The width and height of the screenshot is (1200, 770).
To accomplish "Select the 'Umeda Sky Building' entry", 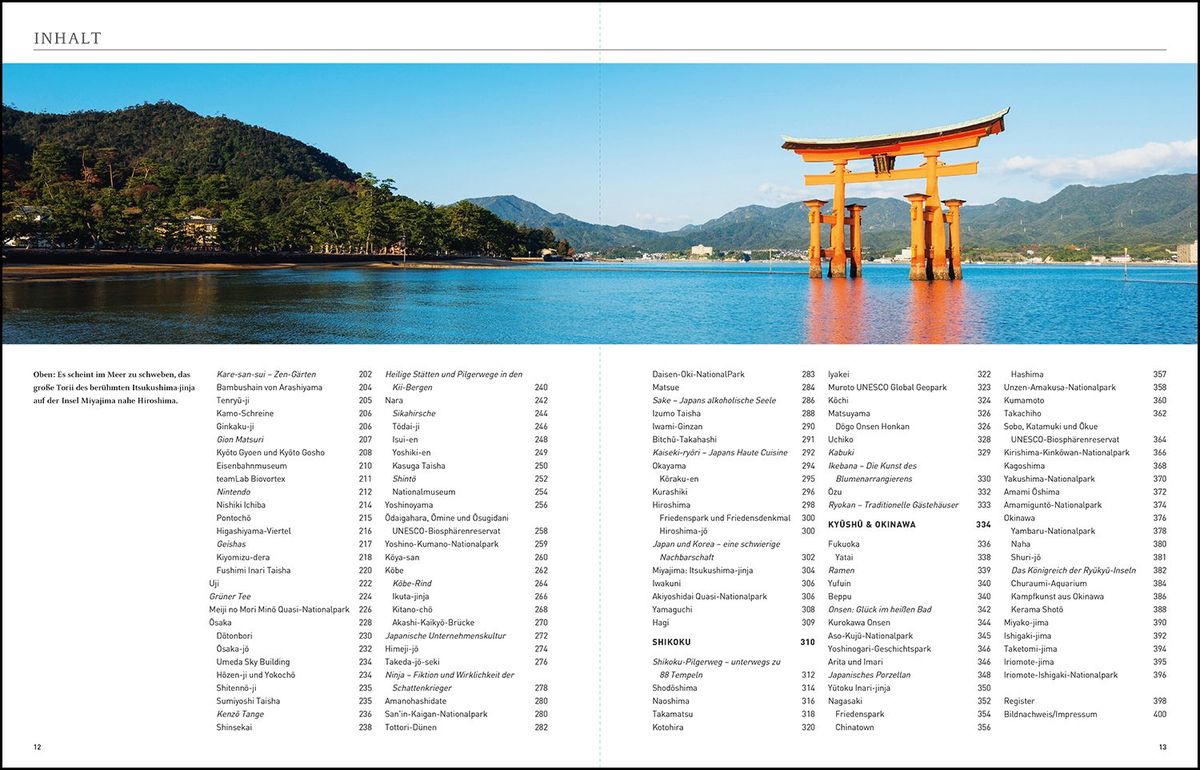I will point(253,661).
